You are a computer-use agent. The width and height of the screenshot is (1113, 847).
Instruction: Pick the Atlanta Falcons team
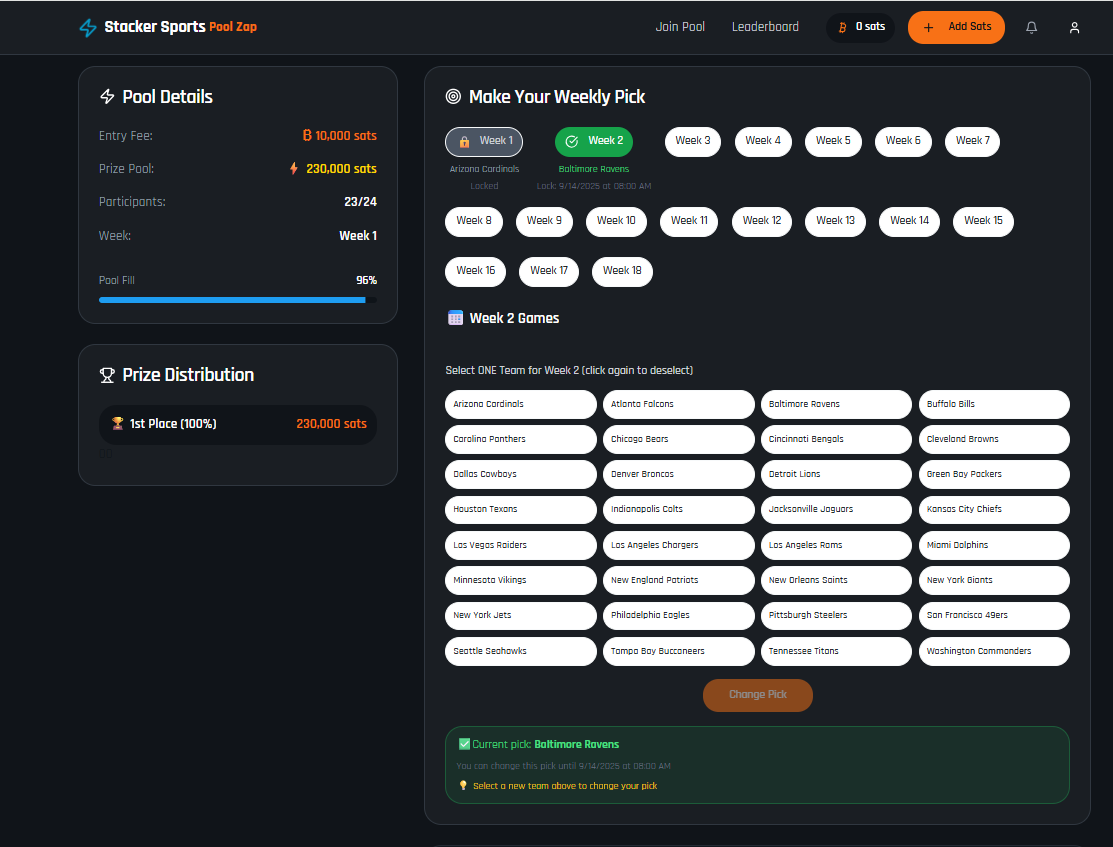pos(678,404)
